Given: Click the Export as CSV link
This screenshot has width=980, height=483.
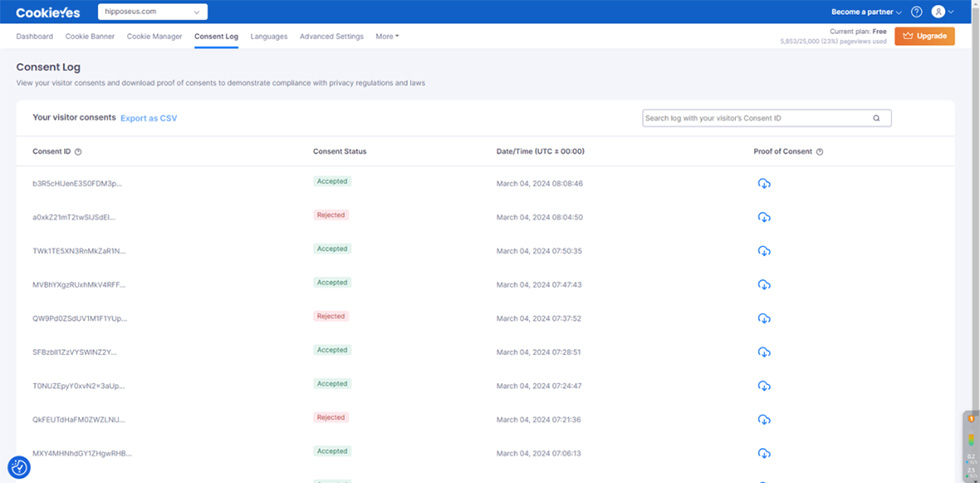Looking at the screenshot, I should pyautogui.click(x=148, y=118).
